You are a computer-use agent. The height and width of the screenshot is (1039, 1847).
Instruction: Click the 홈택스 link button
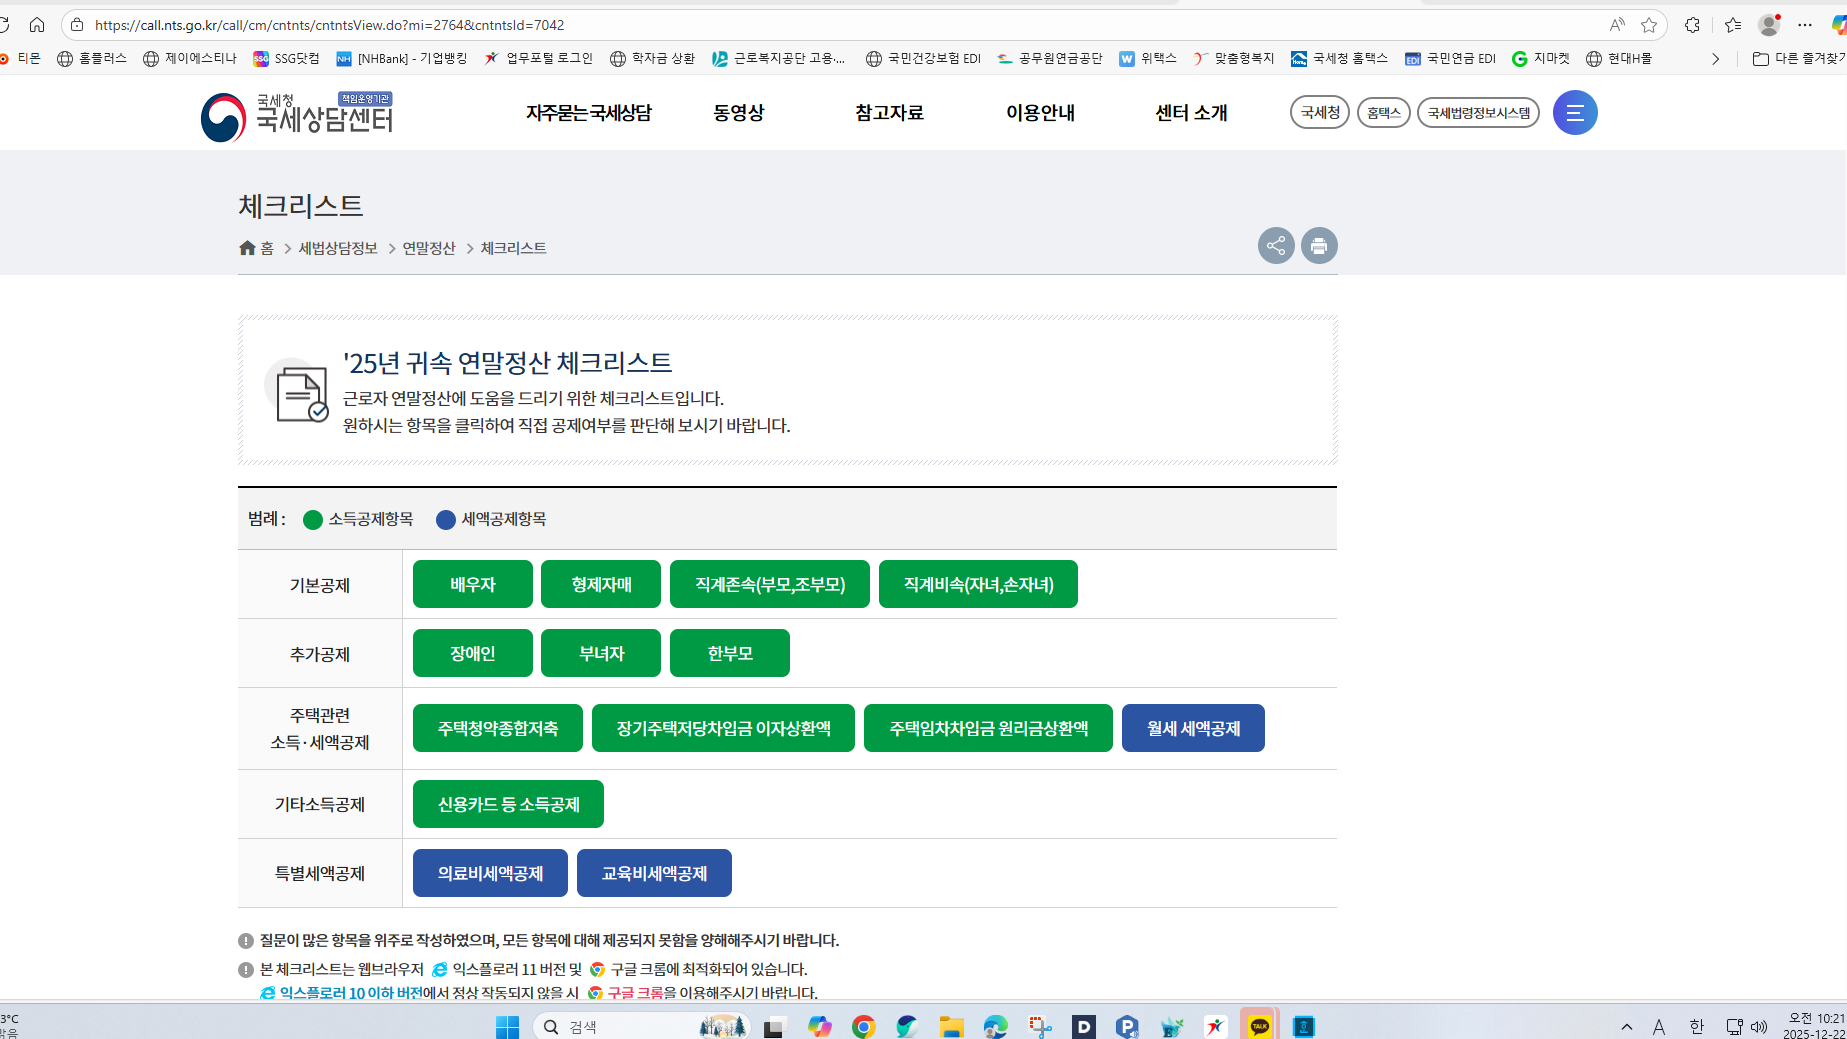[x=1383, y=113]
